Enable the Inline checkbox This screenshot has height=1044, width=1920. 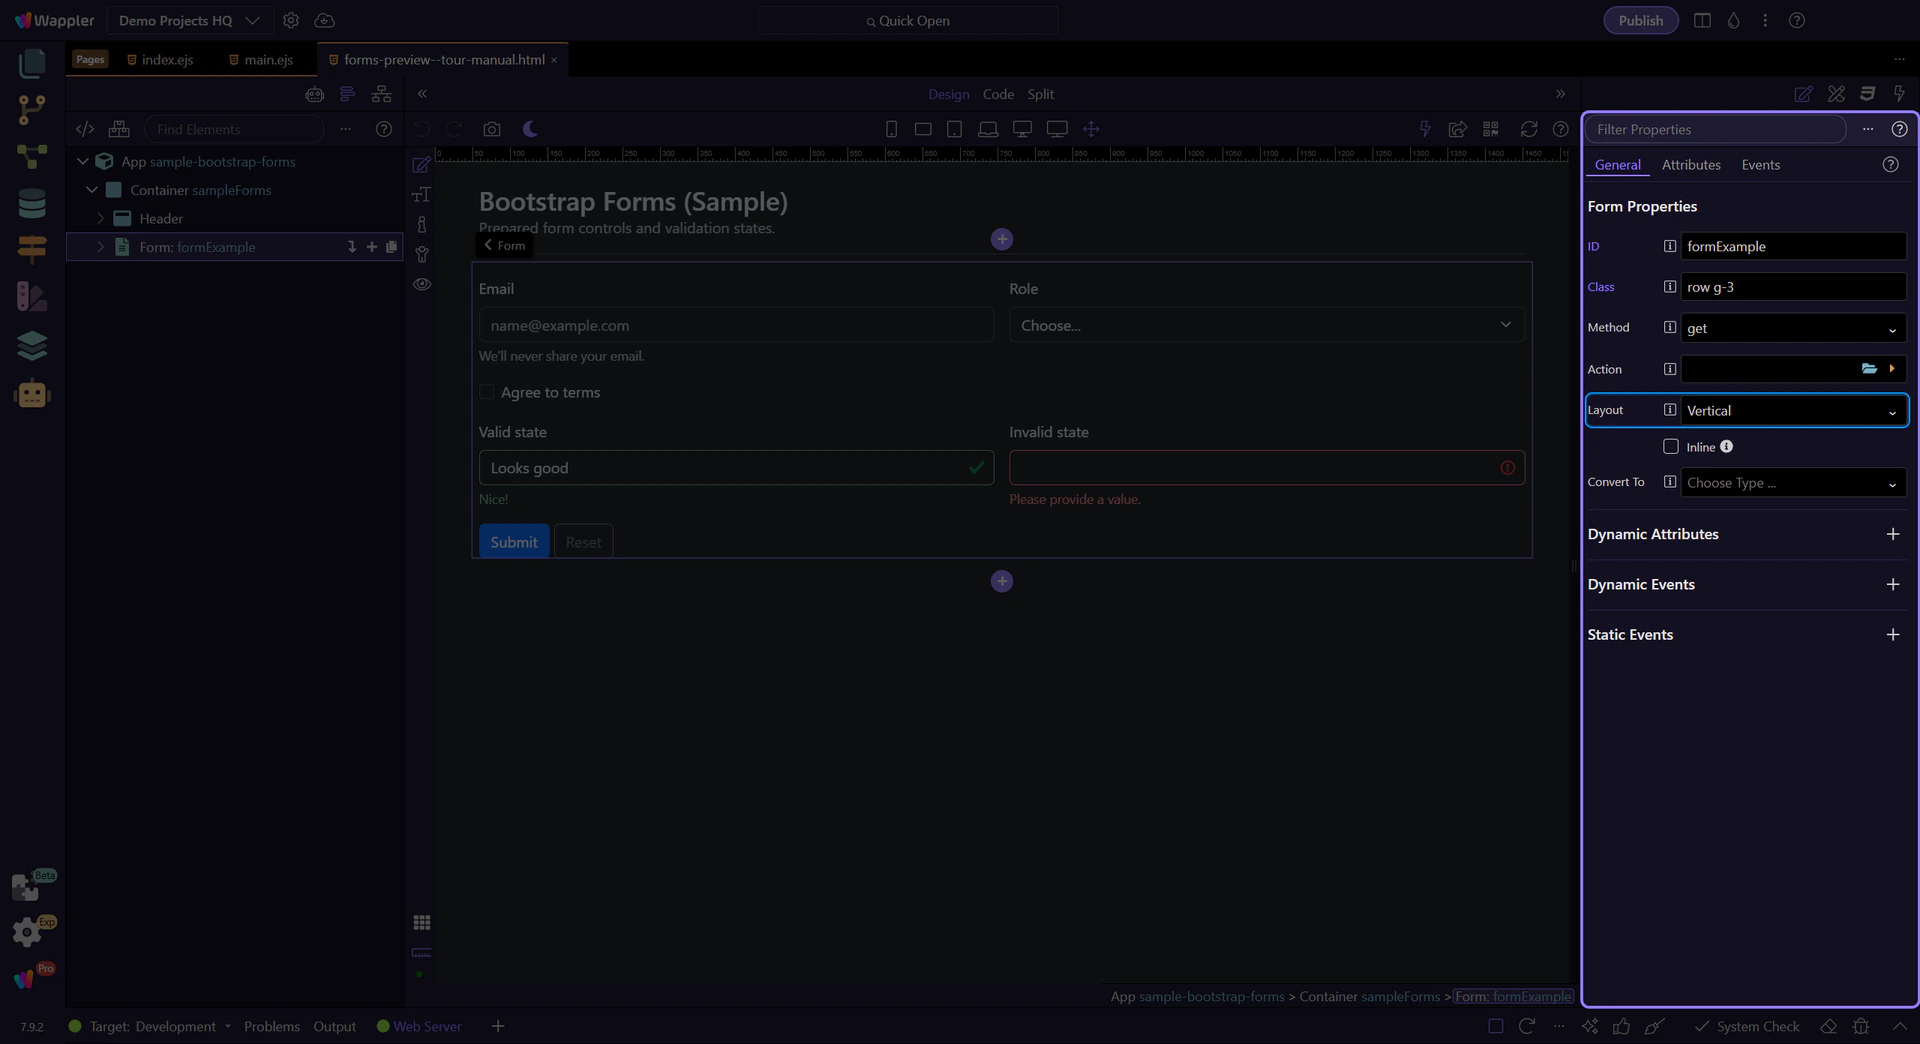pyautogui.click(x=1670, y=447)
